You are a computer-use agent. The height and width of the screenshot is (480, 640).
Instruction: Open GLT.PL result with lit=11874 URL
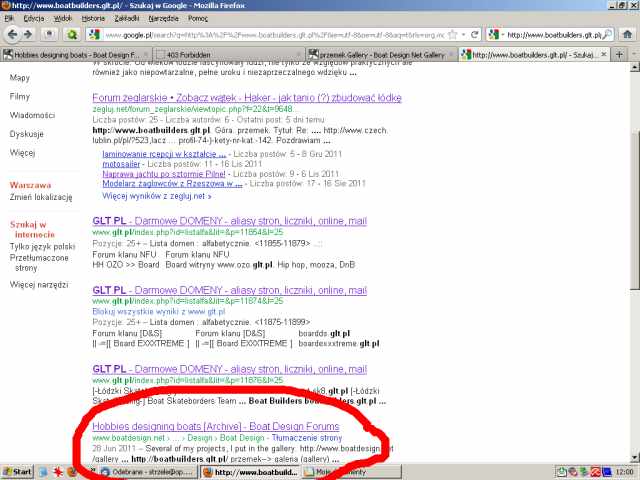[229, 291]
